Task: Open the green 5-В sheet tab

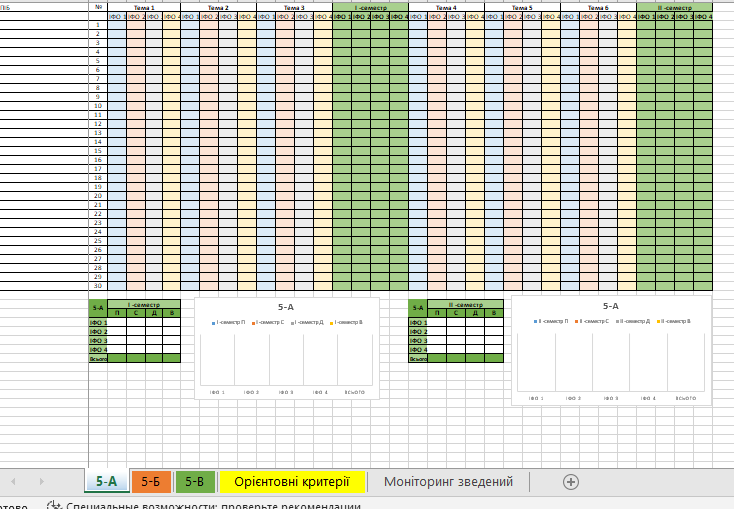Action: tap(195, 481)
